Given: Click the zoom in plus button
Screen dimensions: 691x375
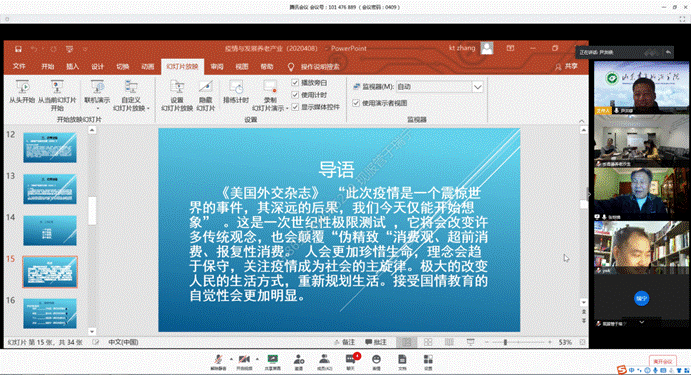Looking at the screenshot, I should [x=550, y=342].
